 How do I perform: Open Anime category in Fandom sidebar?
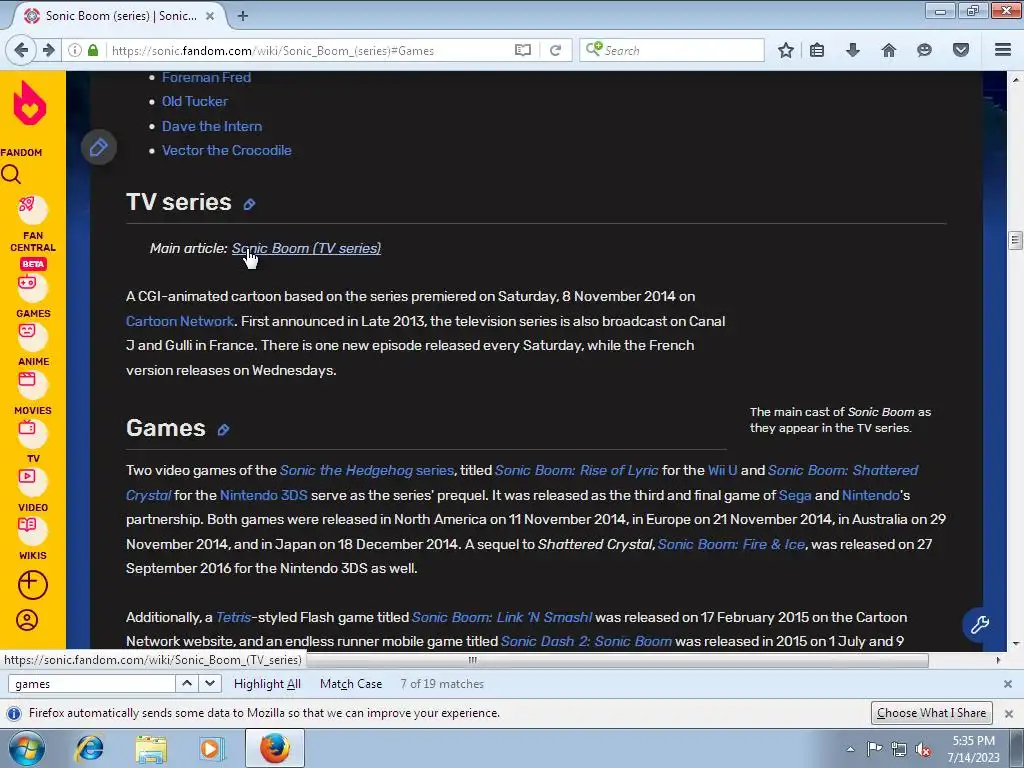pos(33,344)
